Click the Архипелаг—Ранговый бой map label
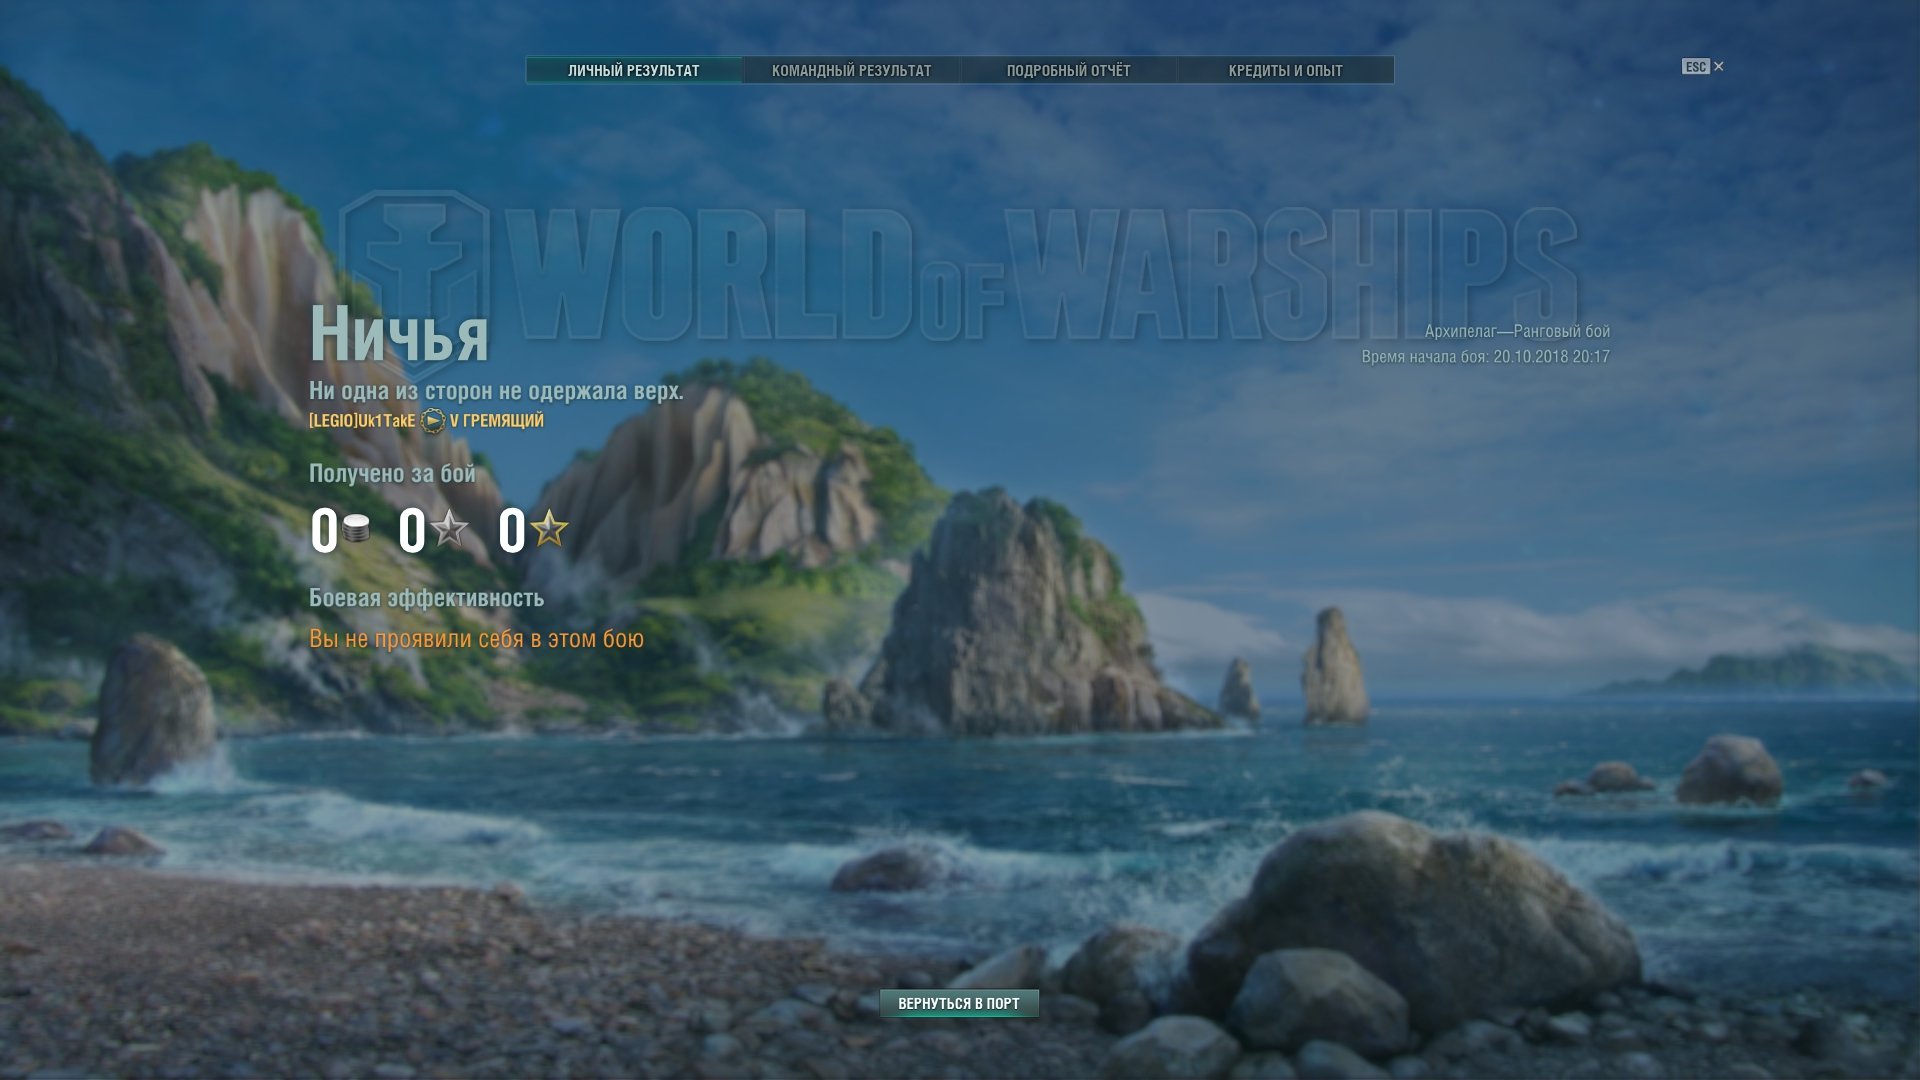The width and height of the screenshot is (1920, 1080). pos(1516,331)
